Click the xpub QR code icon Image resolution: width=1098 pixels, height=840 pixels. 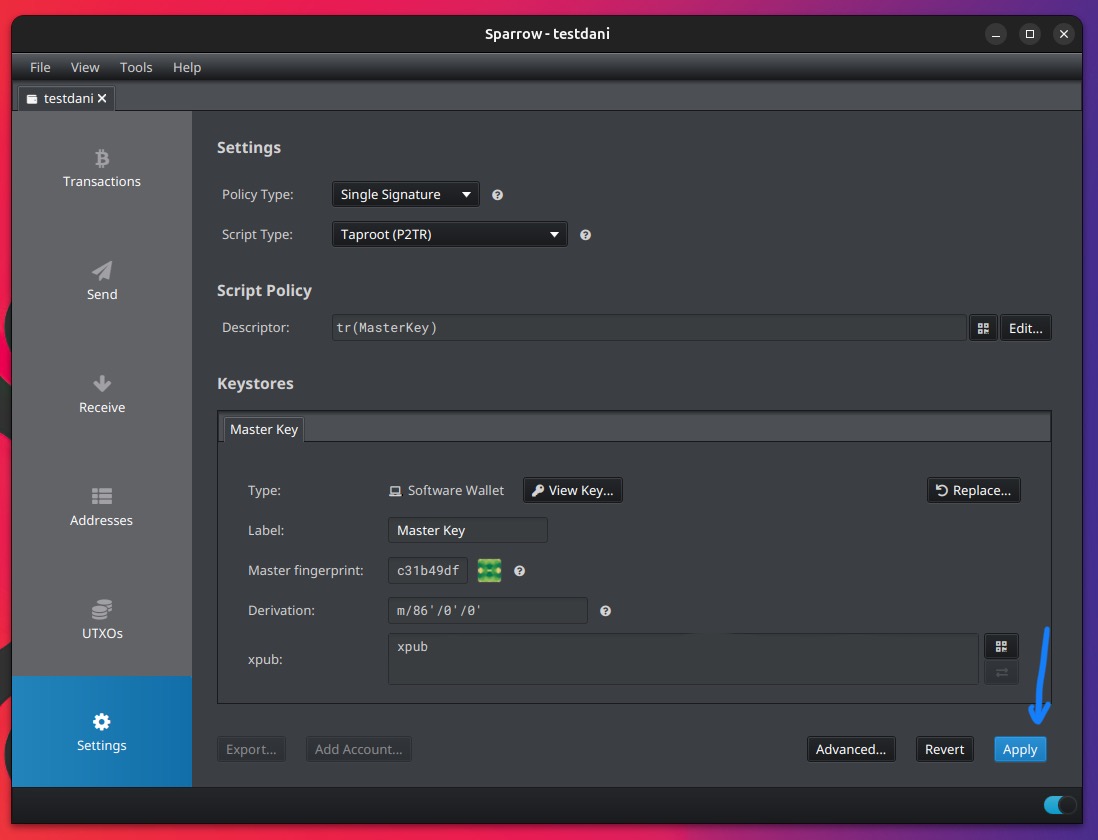coord(1001,646)
